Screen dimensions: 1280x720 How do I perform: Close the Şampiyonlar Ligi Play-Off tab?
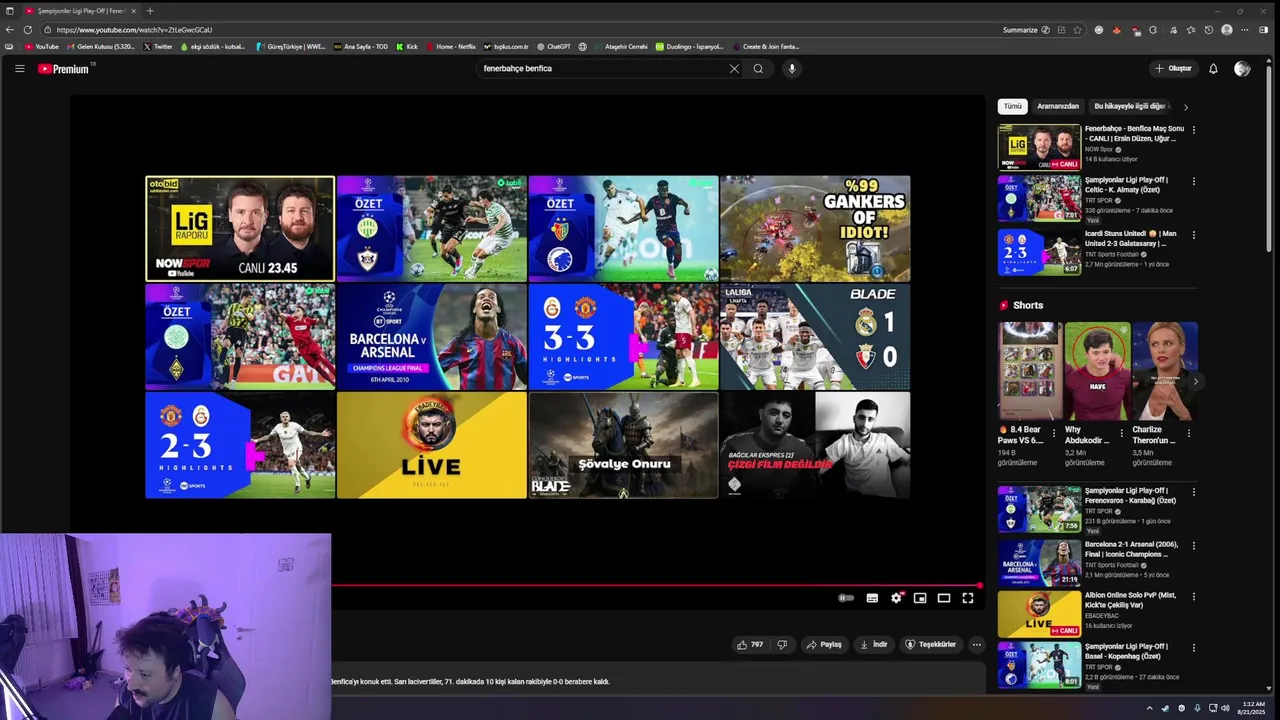[x=133, y=11]
